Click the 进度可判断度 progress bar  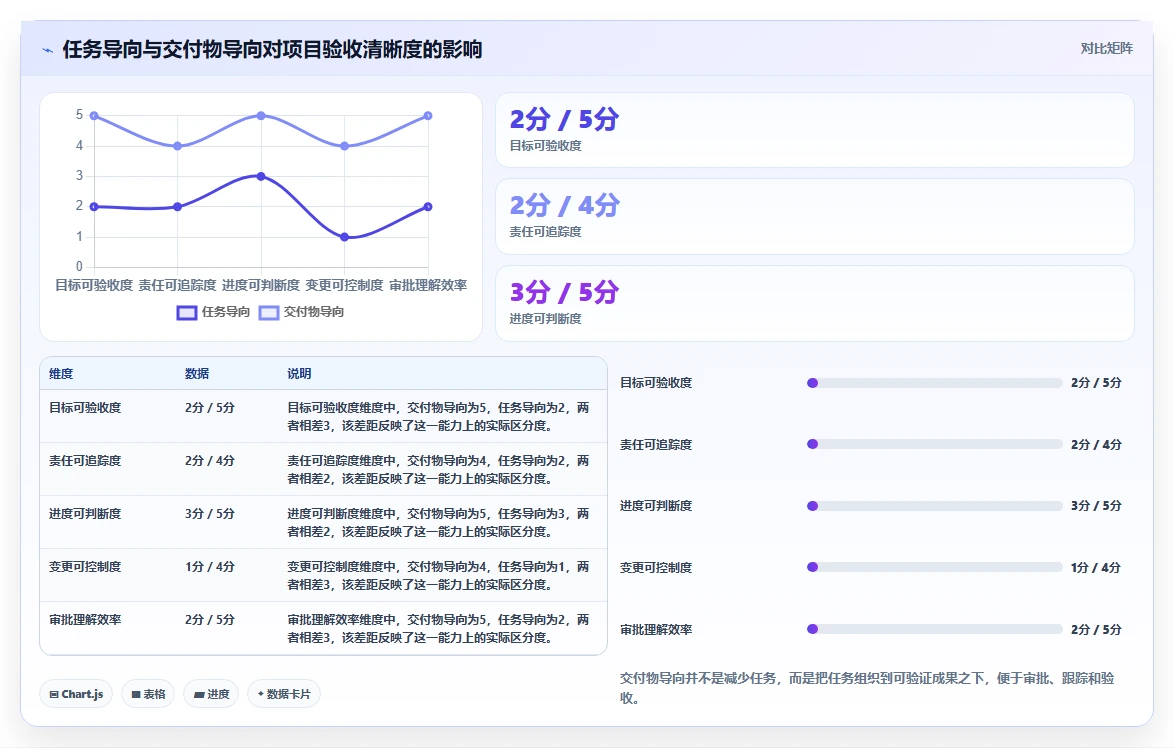tap(934, 505)
